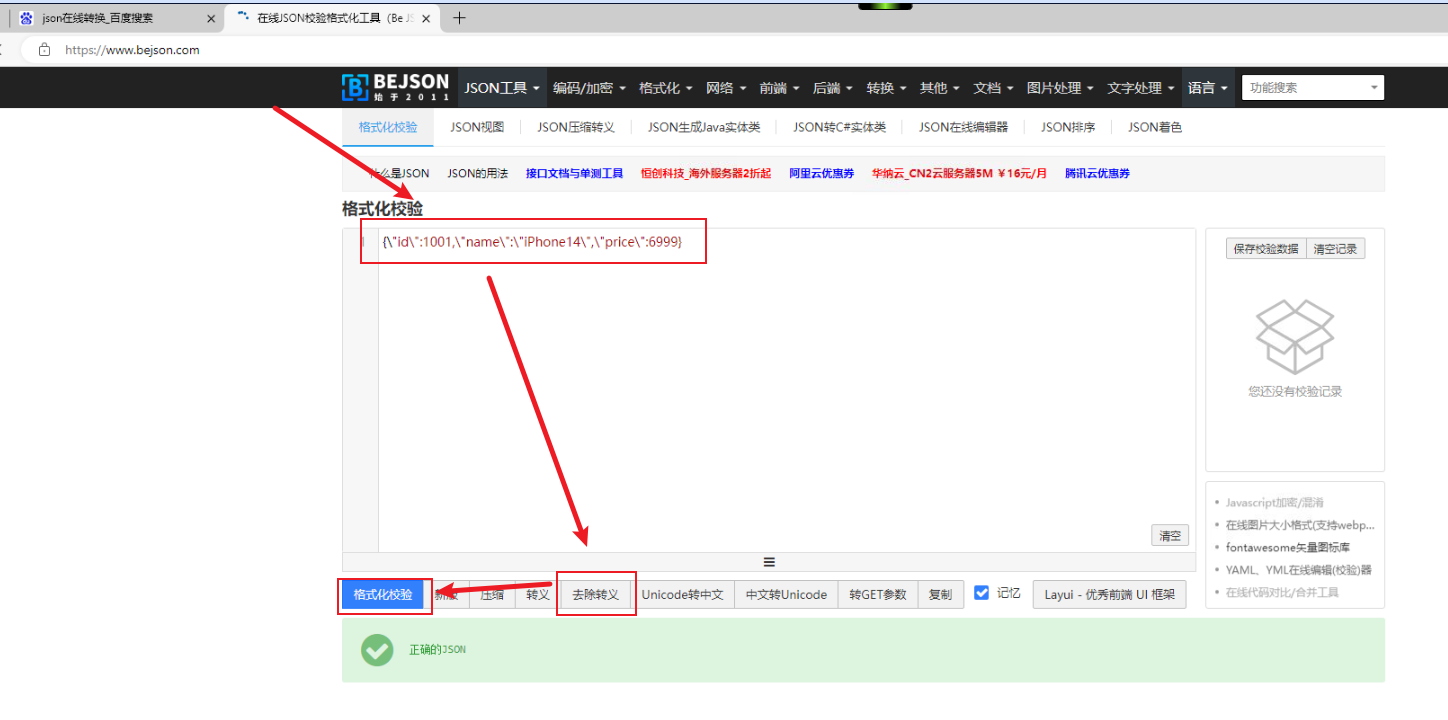Expand the 网络 navigation menu
1448x720 pixels.
tap(725, 88)
